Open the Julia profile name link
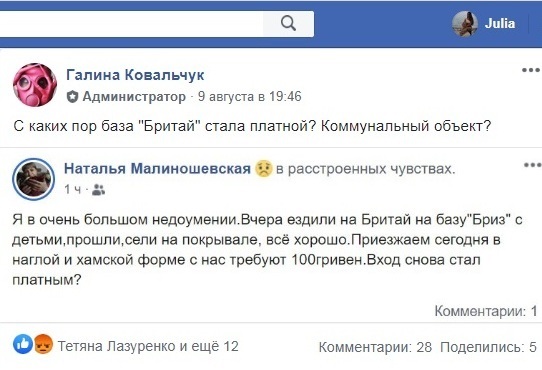542x370 pixels. [x=500, y=24]
